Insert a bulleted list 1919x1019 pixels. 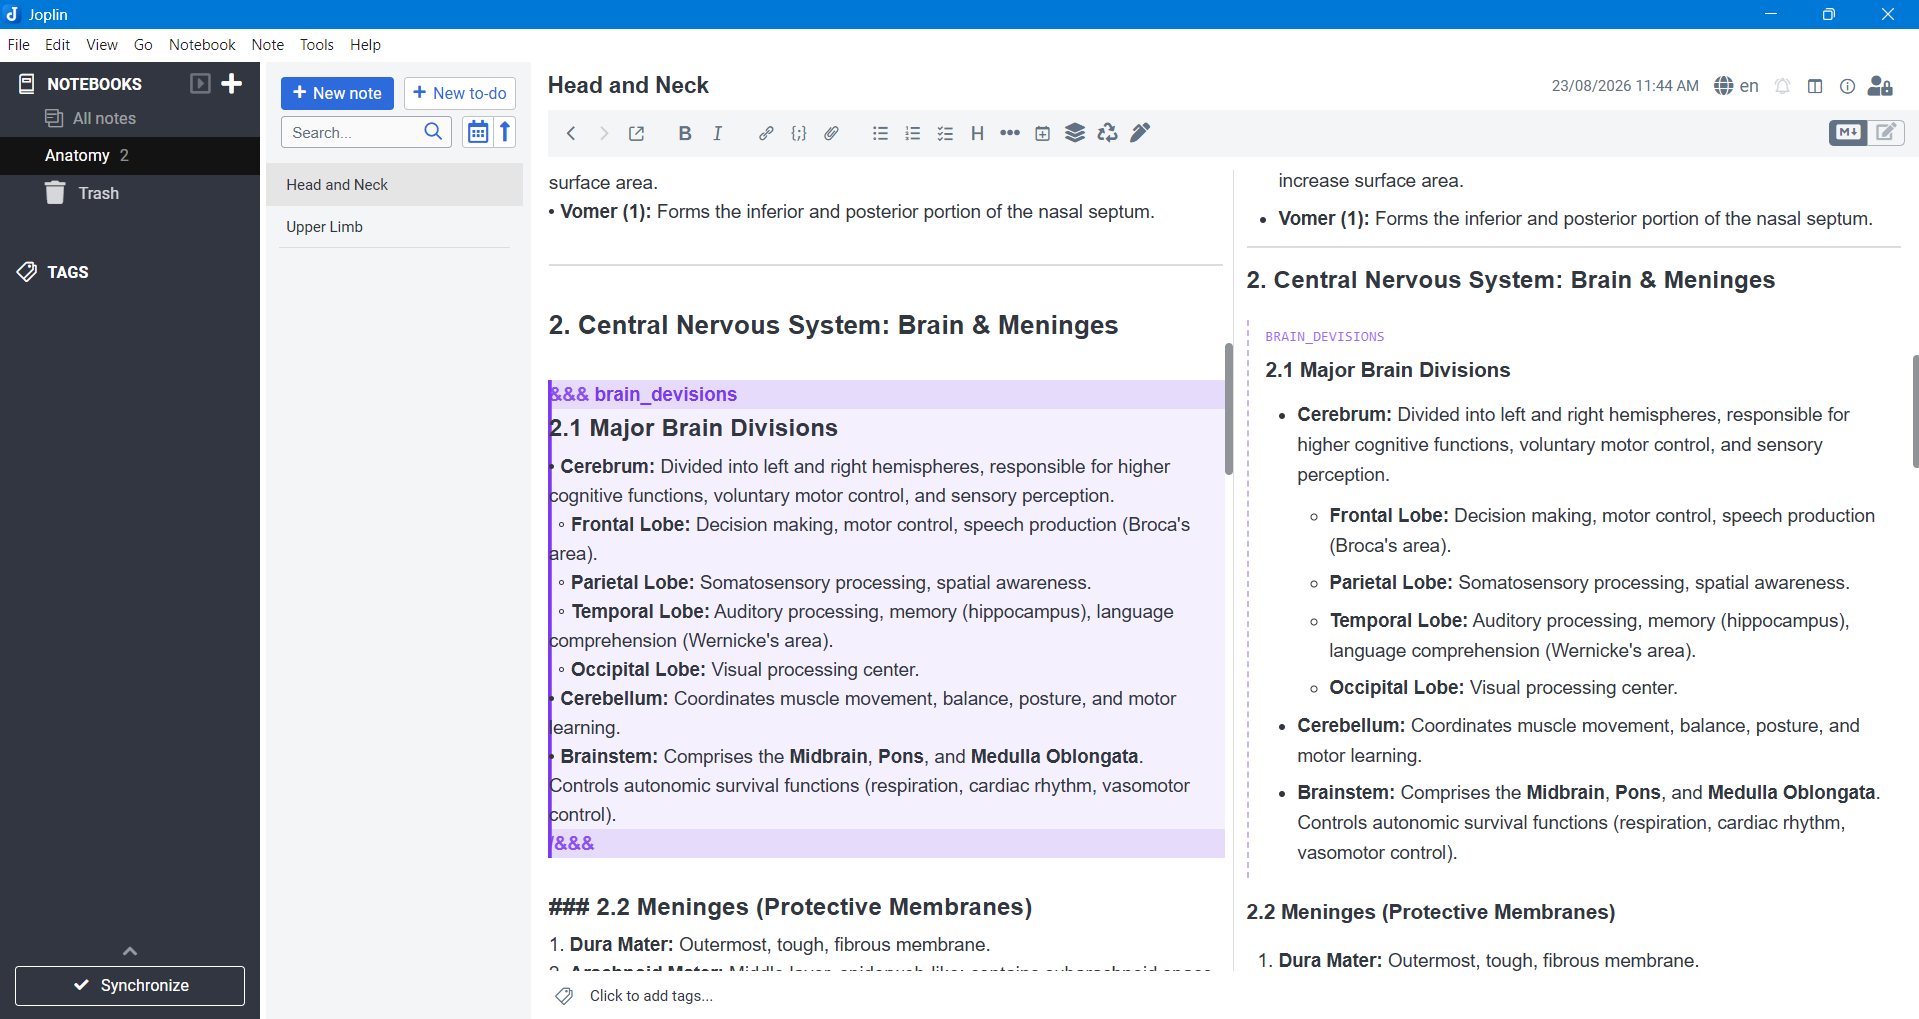pyautogui.click(x=880, y=133)
